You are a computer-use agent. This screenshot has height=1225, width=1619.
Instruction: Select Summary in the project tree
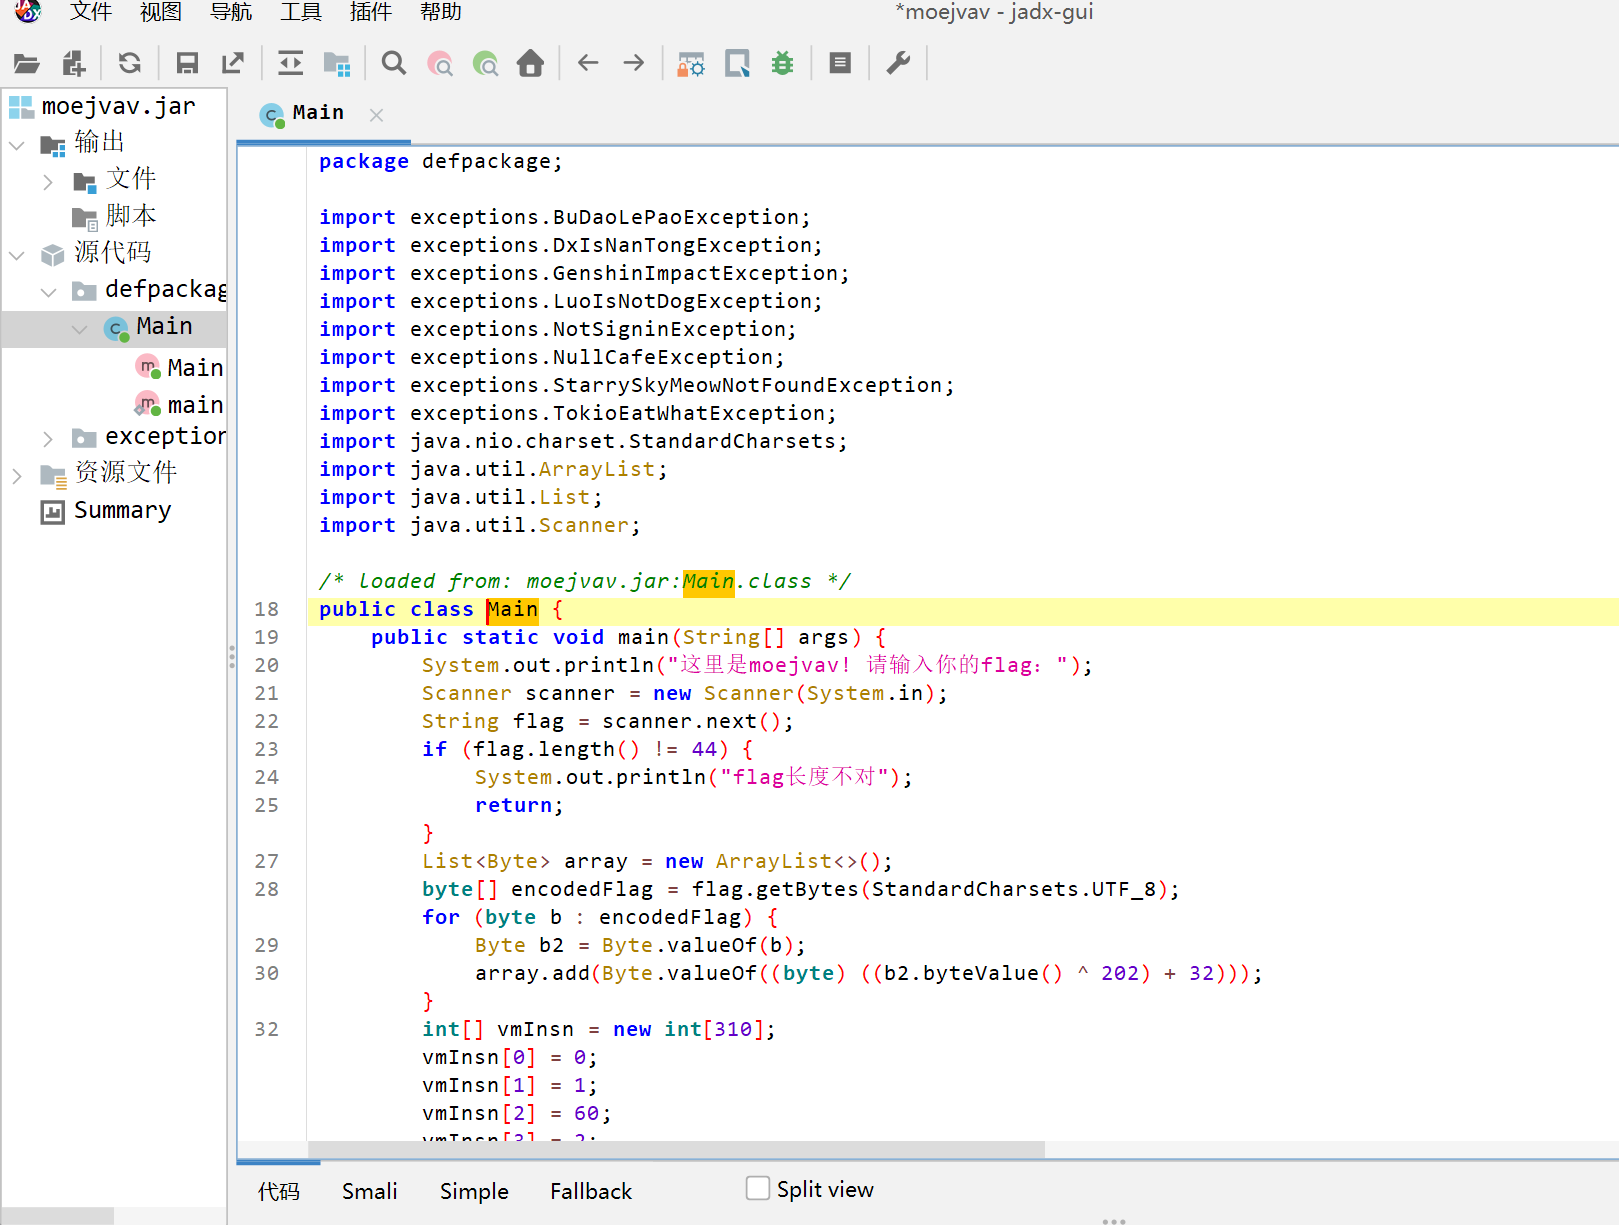click(x=122, y=511)
